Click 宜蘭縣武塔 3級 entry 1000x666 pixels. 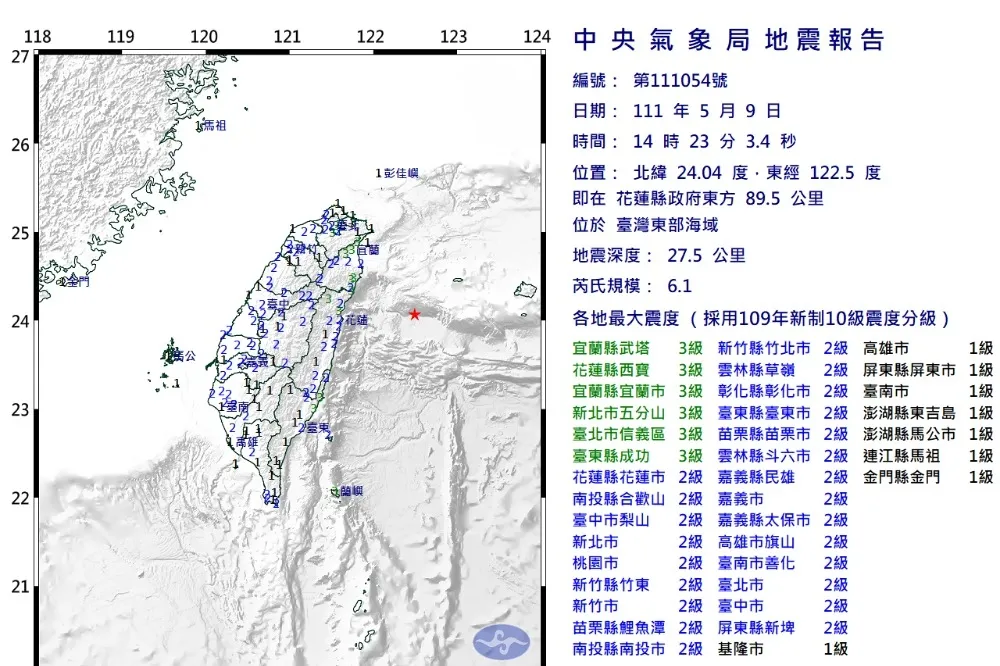(x=637, y=348)
